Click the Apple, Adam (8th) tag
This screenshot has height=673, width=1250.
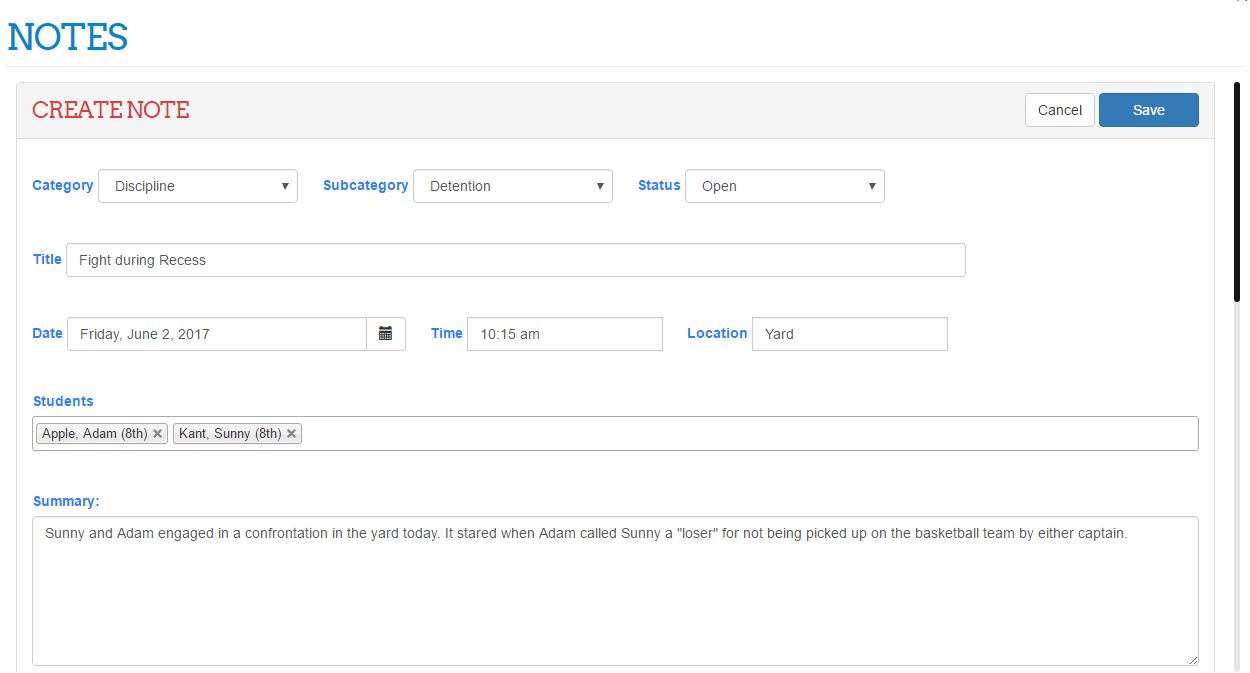point(94,434)
